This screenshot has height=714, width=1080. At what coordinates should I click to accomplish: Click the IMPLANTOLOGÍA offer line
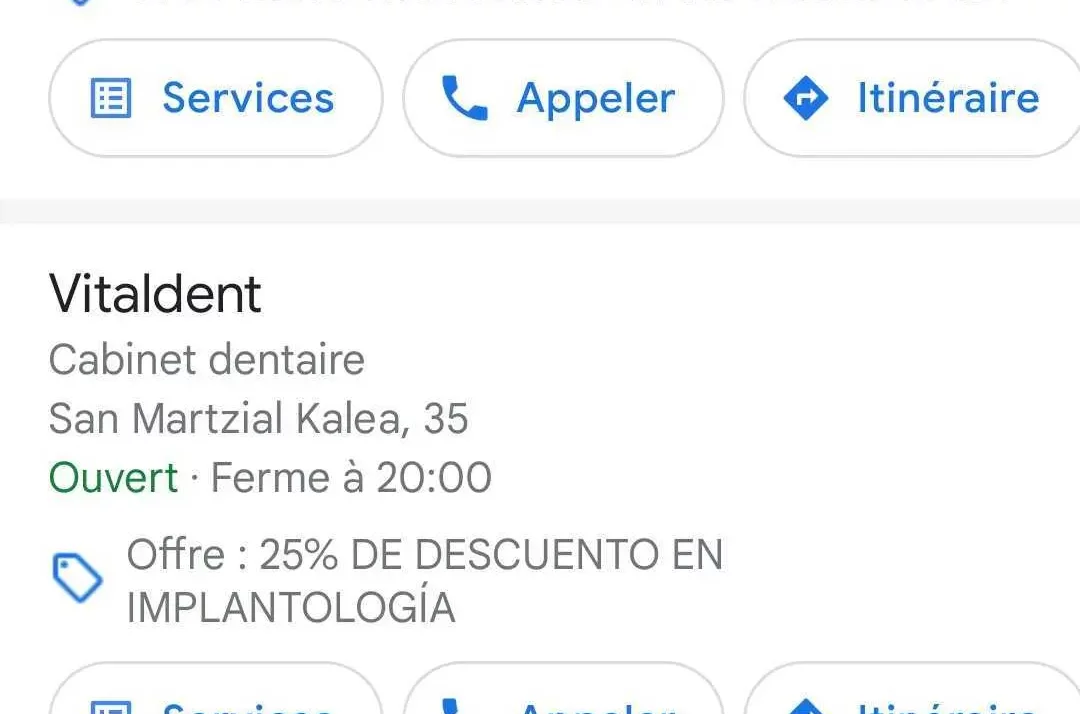(x=291, y=607)
